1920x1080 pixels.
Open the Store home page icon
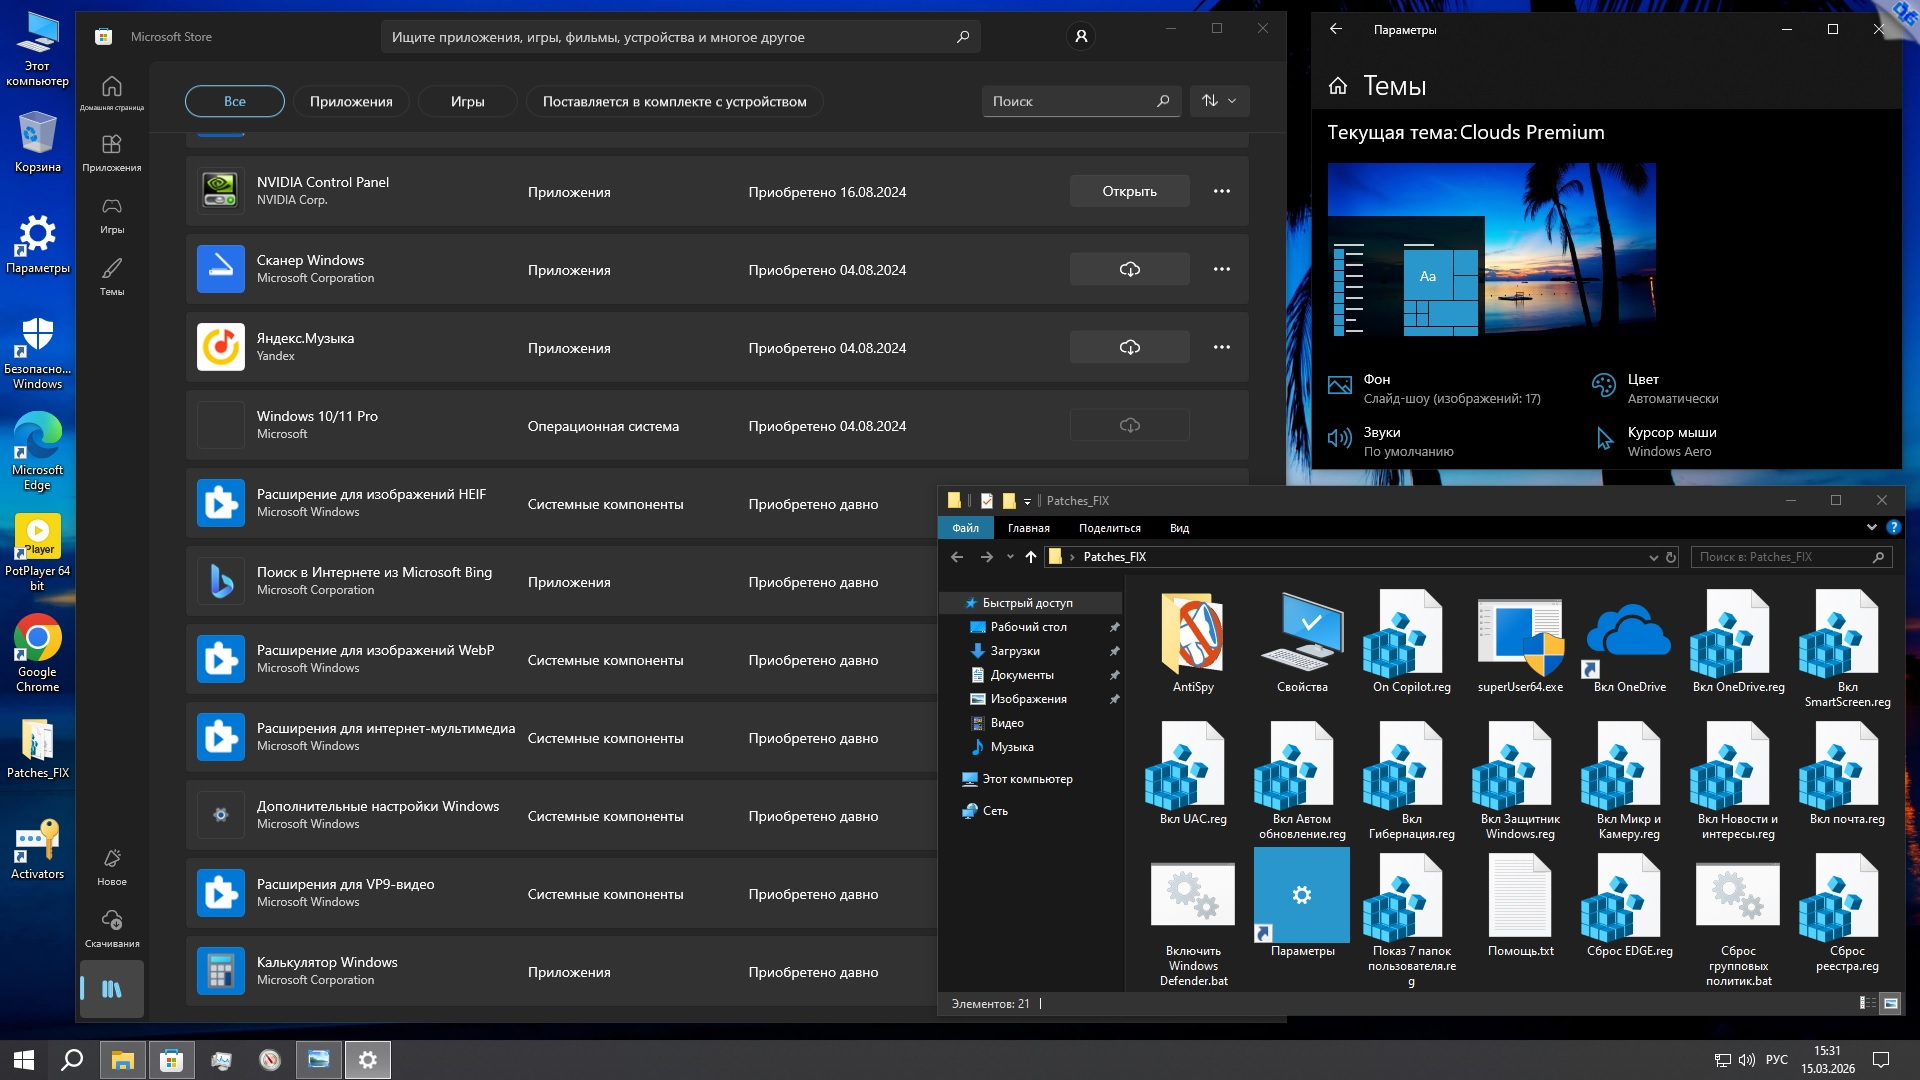coord(112,92)
